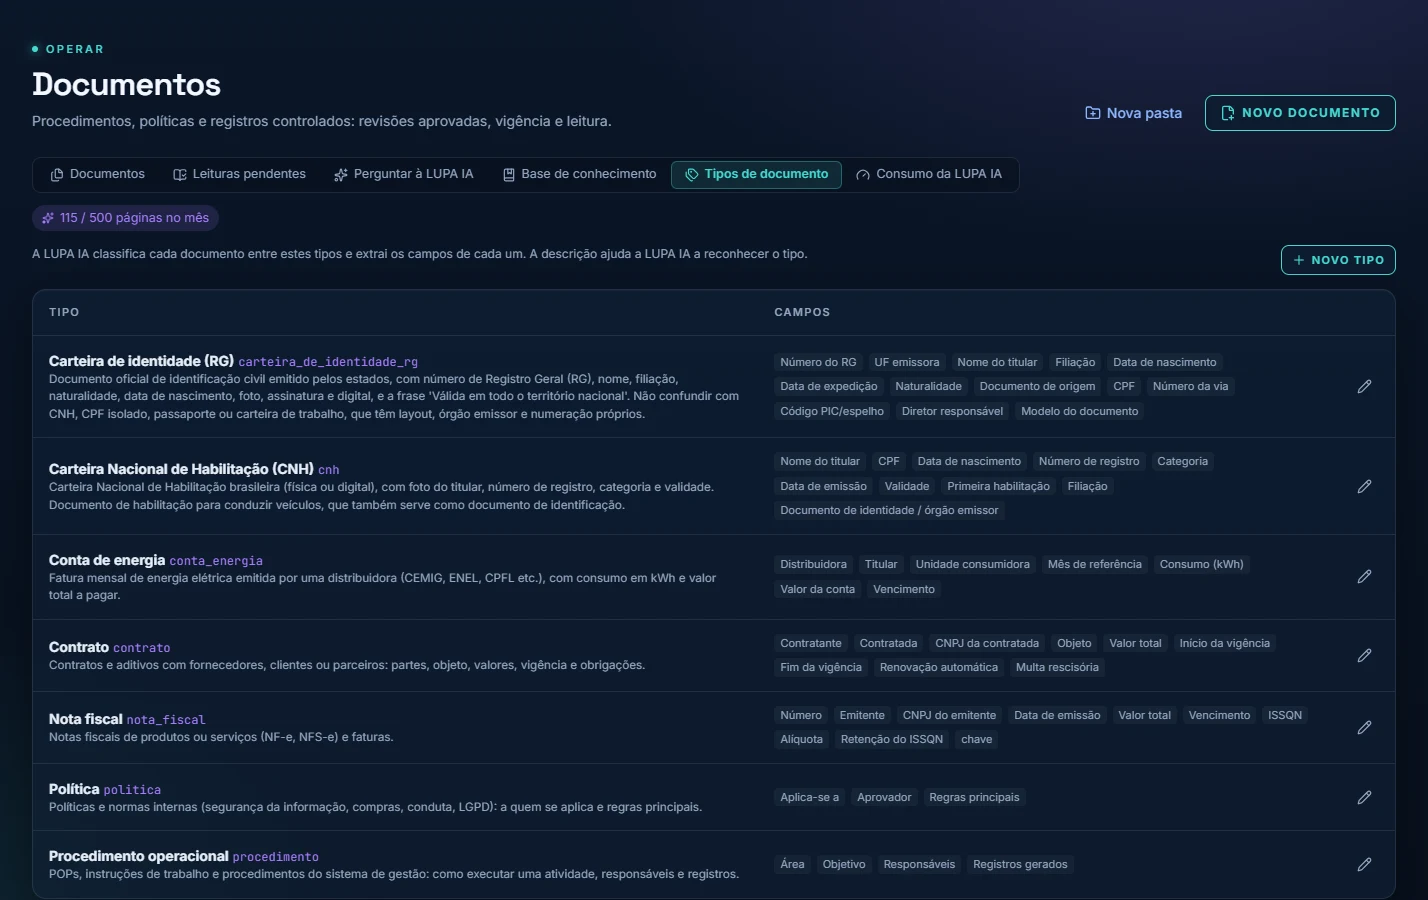The height and width of the screenshot is (900, 1428).
Task: Edit the Conta de energia document type
Action: pyautogui.click(x=1364, y=577)
